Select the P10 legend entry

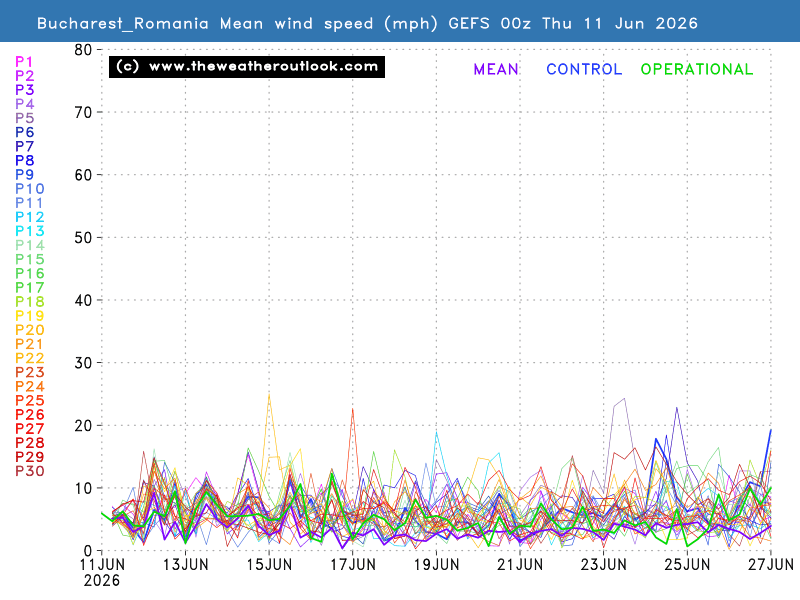[x=30, y=189]
